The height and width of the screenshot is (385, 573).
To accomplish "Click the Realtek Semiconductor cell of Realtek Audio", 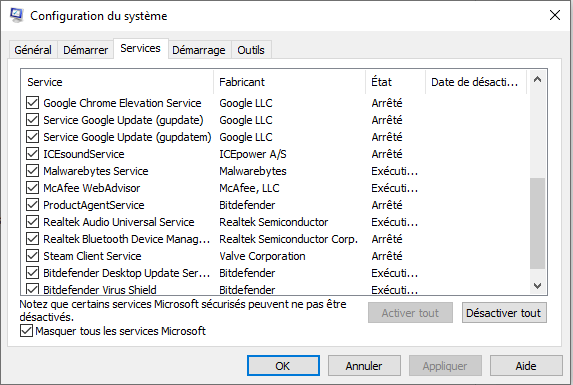I will (274, 222).
